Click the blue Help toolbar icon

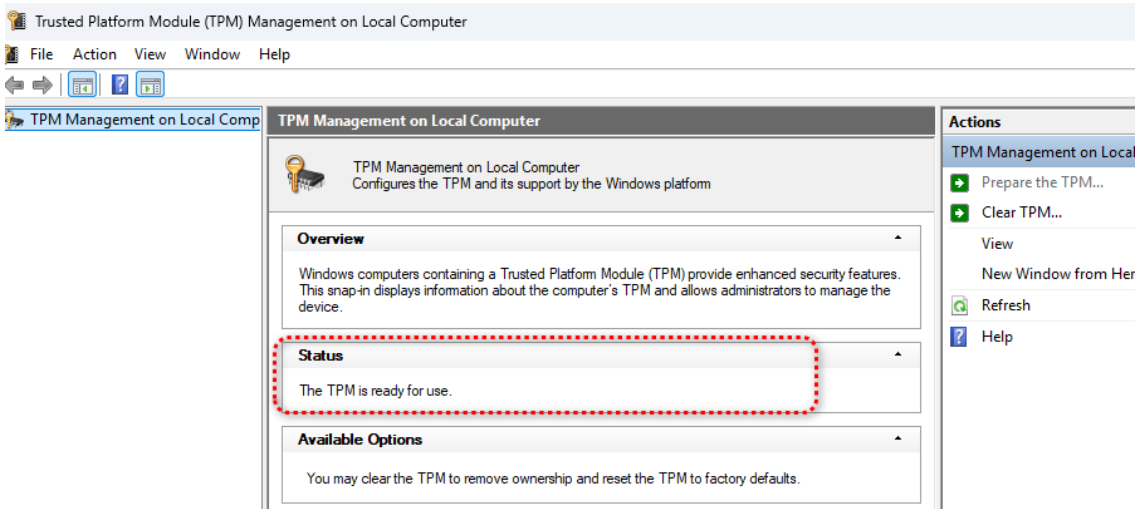coord(120,85)
